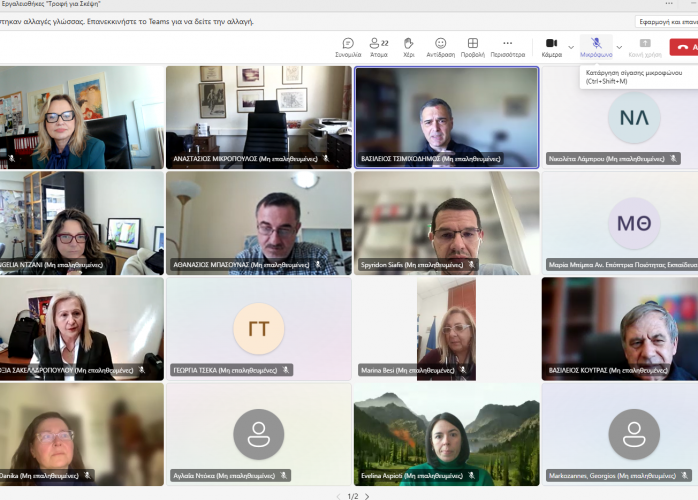
Task: Open the Προβολή view options
Action: 474,47
